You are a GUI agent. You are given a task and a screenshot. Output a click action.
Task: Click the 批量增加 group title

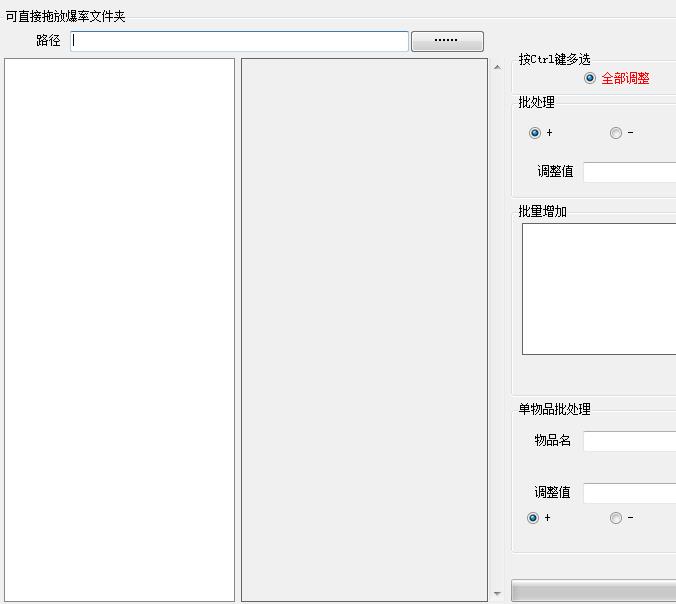pos(542,211)
